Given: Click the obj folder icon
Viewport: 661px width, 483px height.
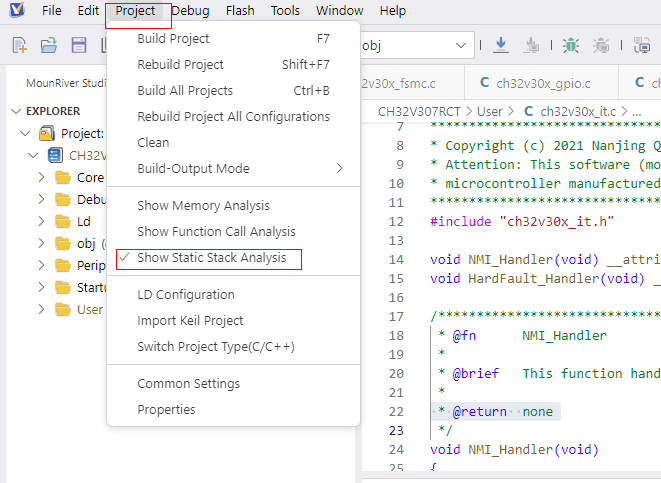Looking at the screenshot, I should pyautogui.click(x=63, y=244).
